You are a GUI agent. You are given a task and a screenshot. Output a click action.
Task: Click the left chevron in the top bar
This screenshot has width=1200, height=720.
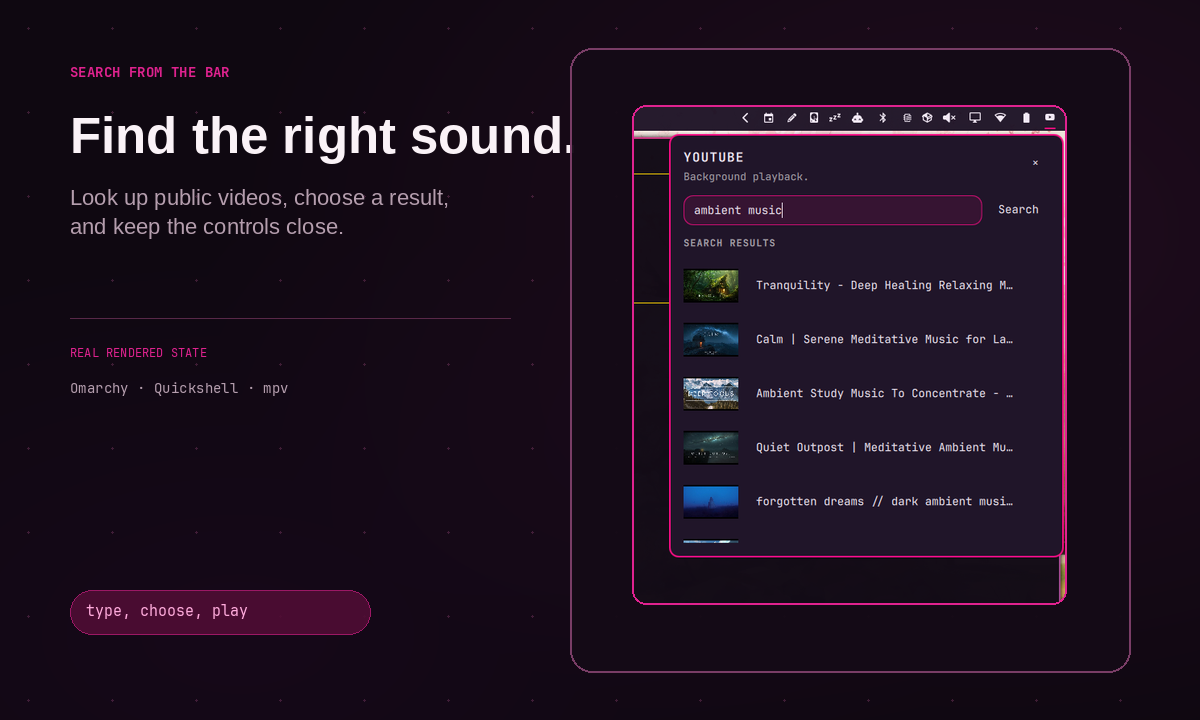(745, 118)
